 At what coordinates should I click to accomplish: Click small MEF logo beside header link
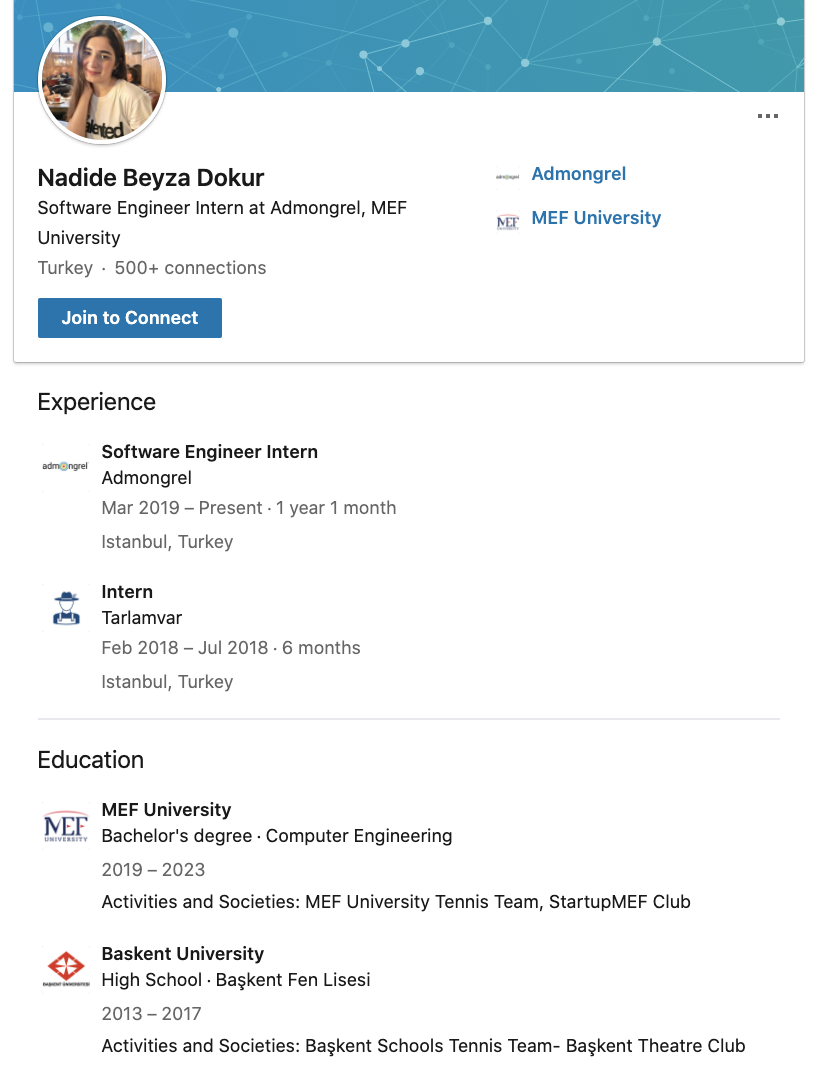[507, 221]
